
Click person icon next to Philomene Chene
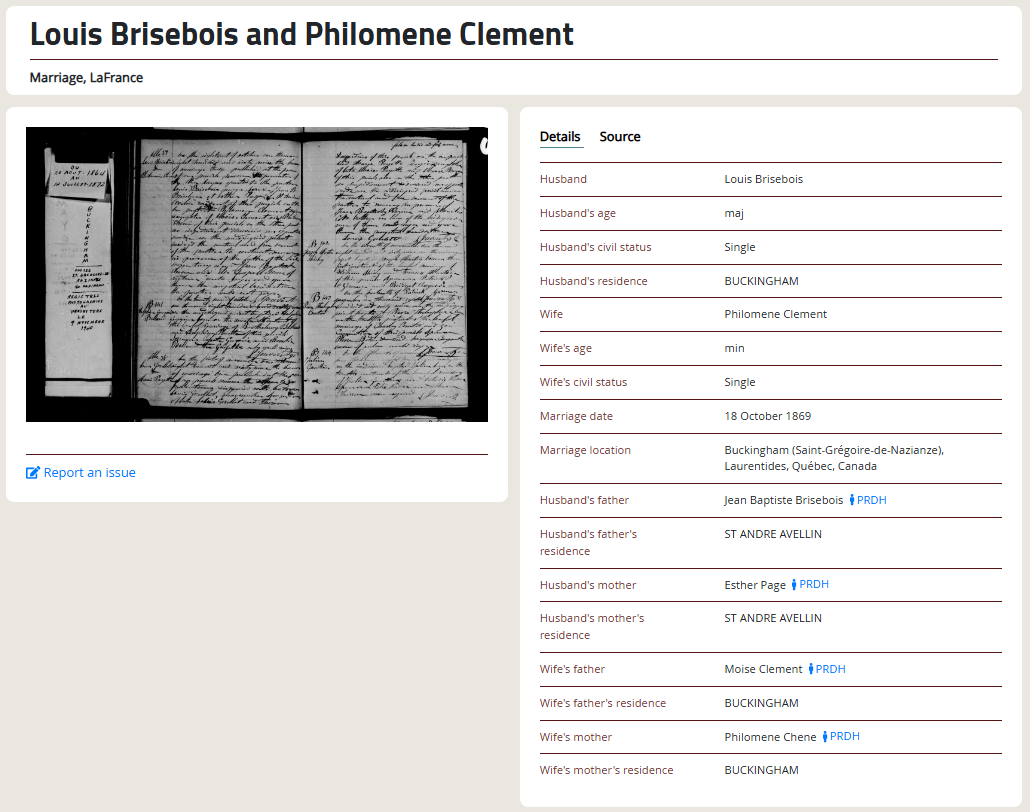(825, 737)
